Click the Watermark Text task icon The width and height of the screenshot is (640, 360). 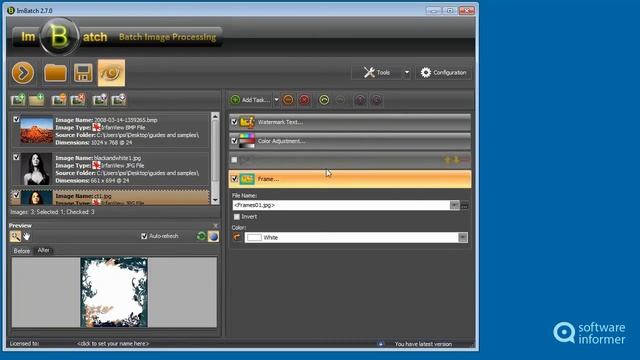click(x=247, y=122)
